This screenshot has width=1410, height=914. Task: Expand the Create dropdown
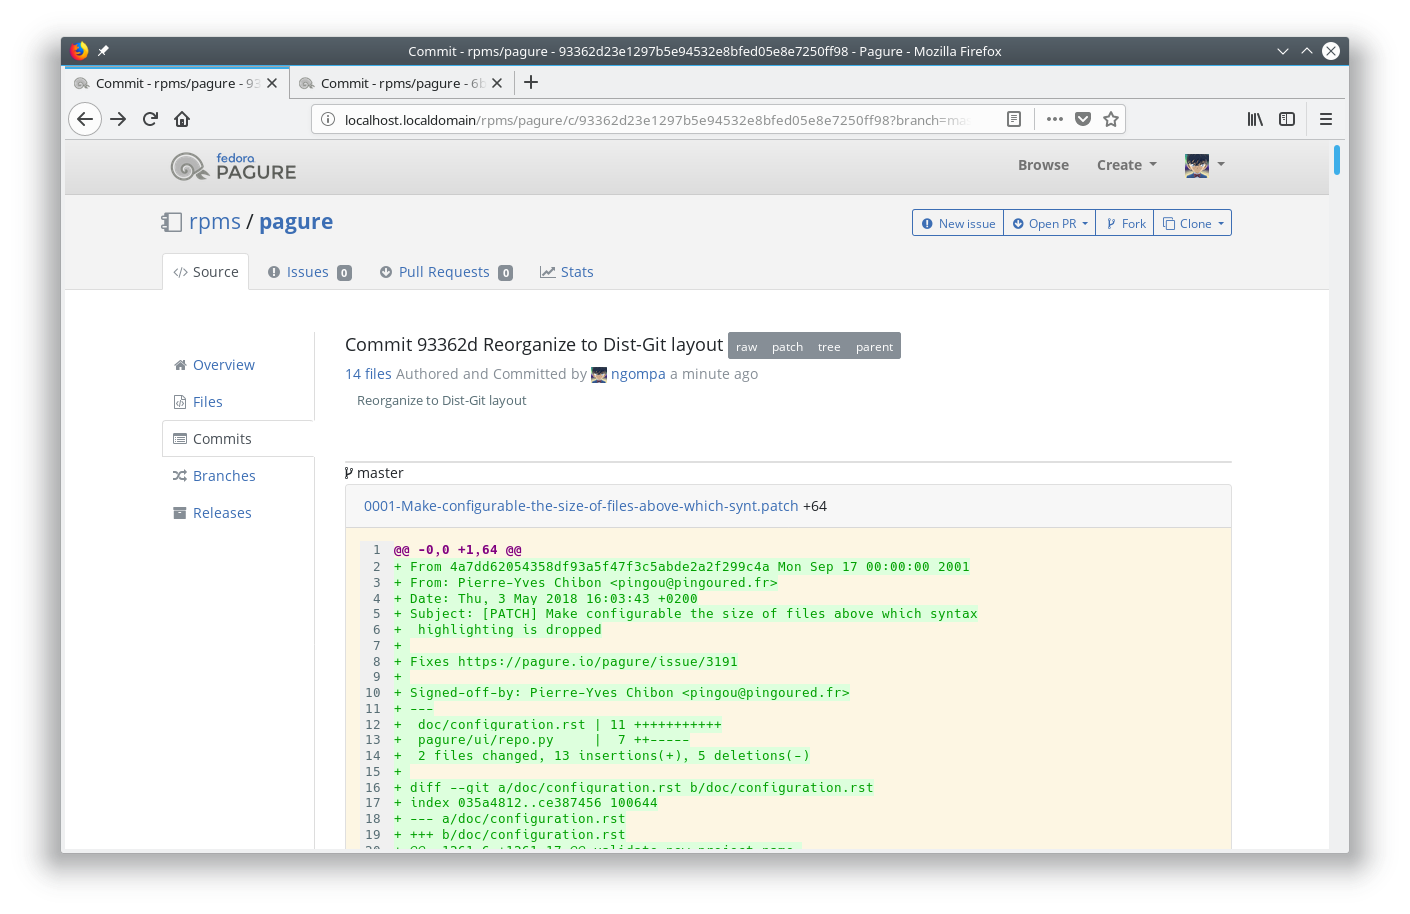click(x=1127, y=165)
